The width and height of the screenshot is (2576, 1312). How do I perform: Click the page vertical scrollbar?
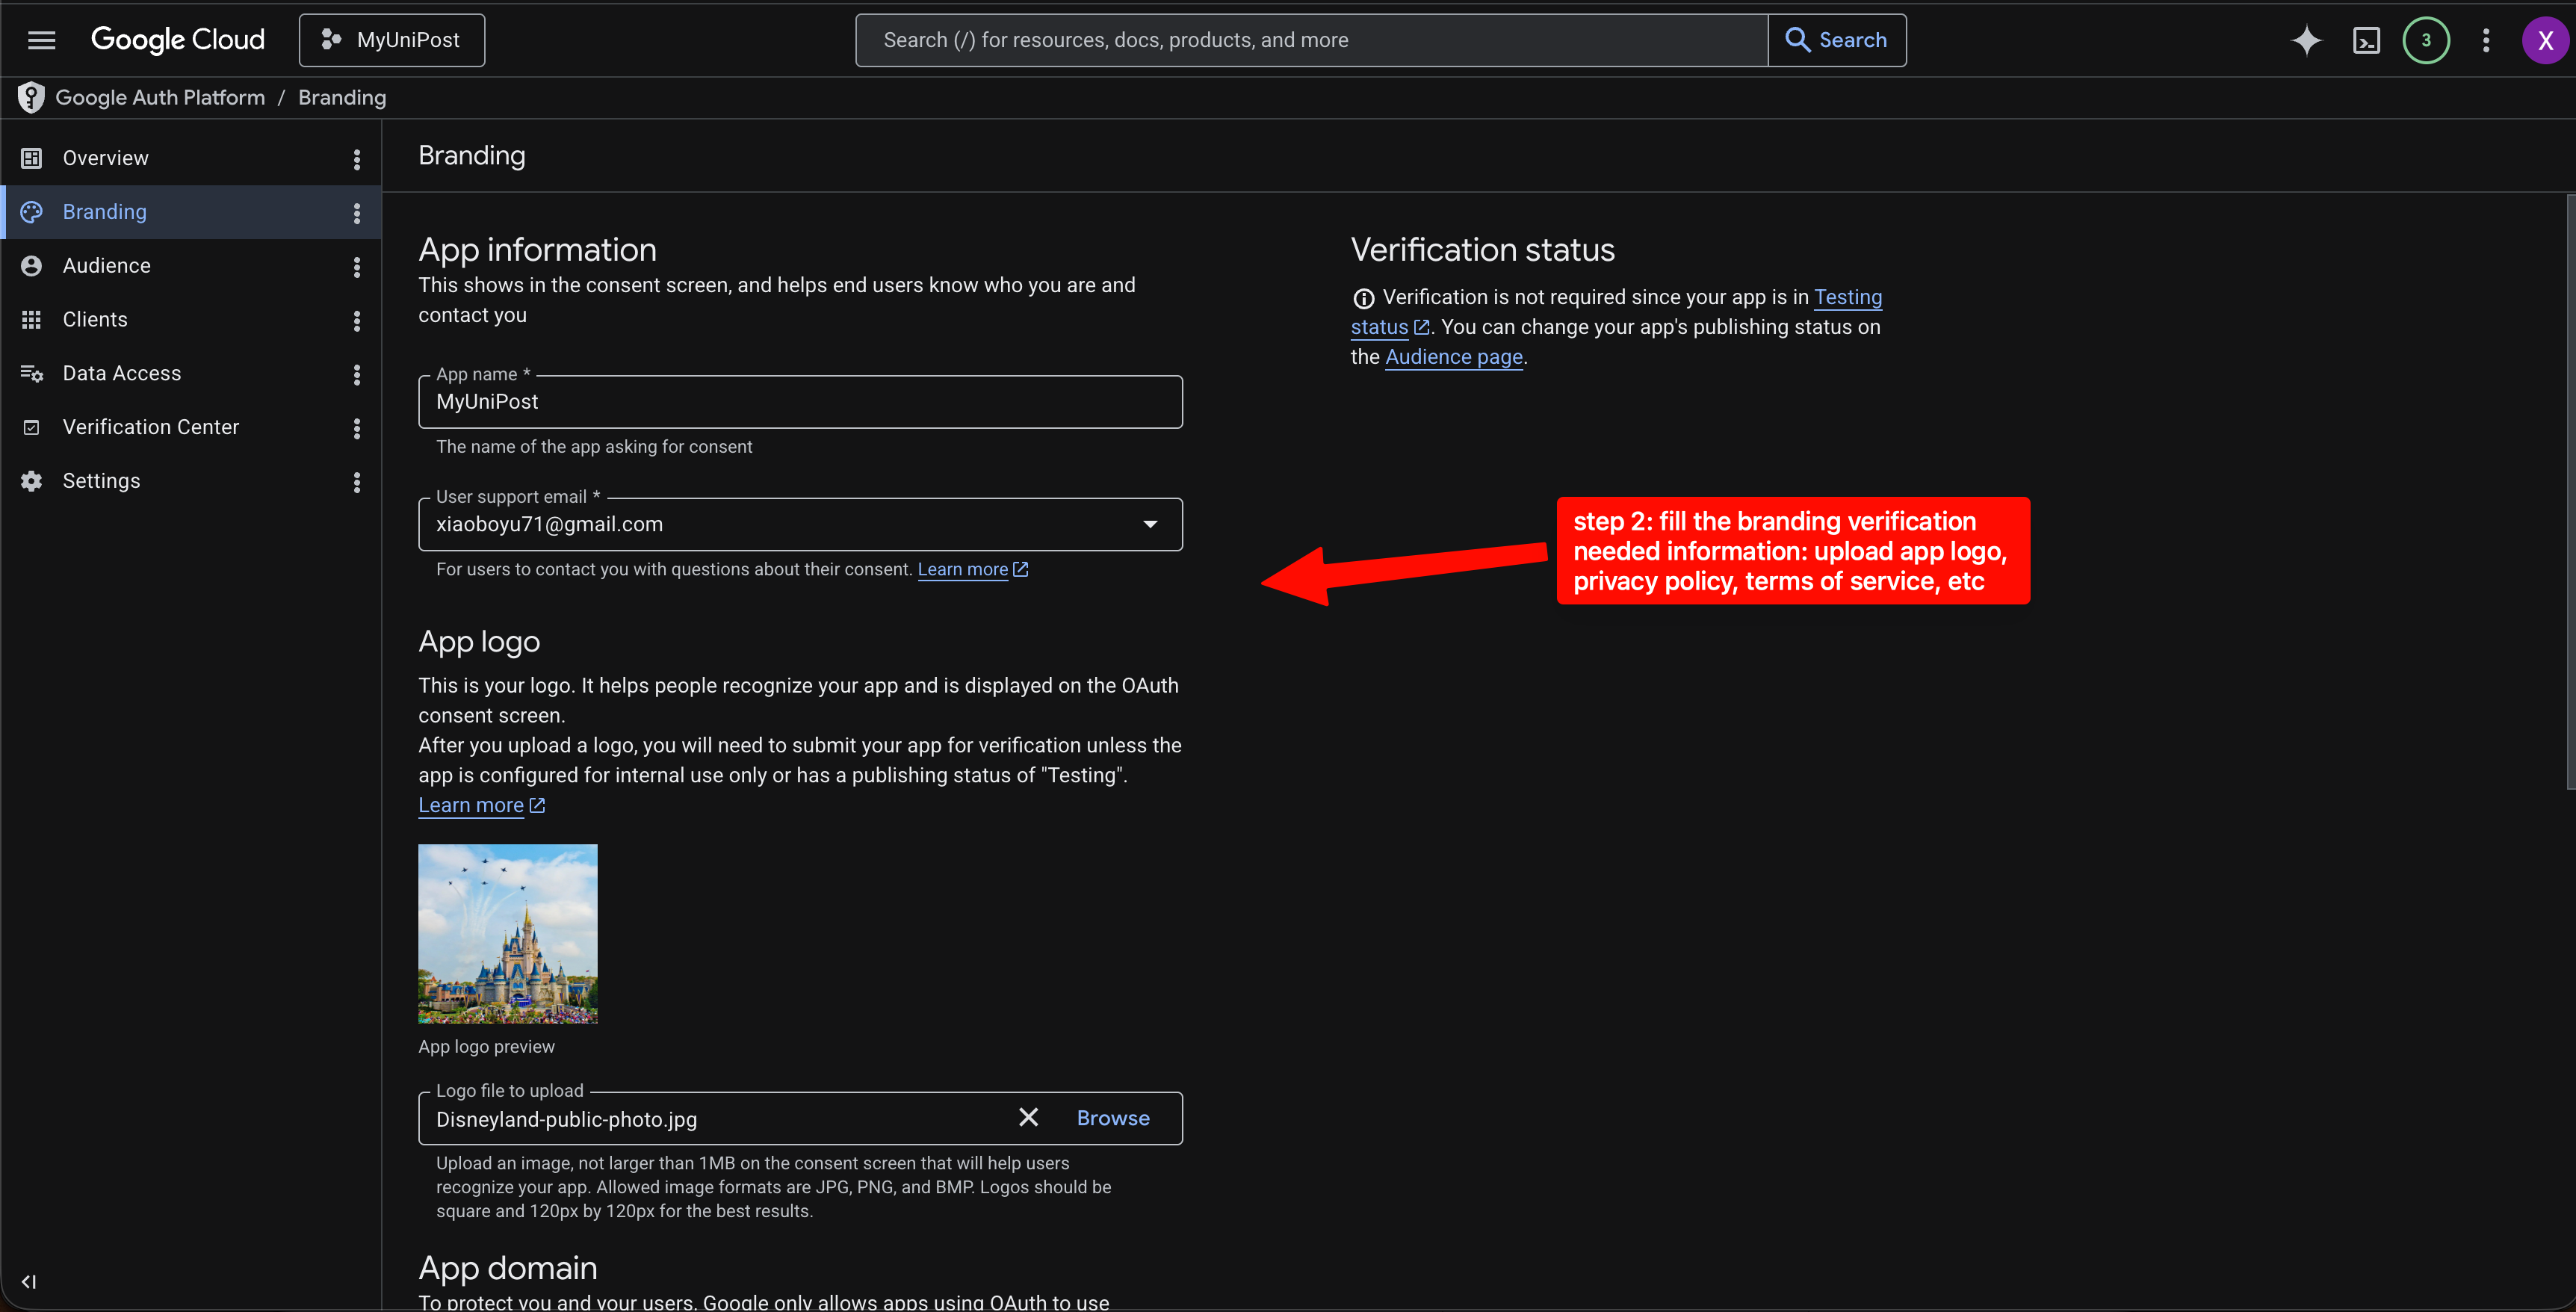click(x=2570, y=492)
